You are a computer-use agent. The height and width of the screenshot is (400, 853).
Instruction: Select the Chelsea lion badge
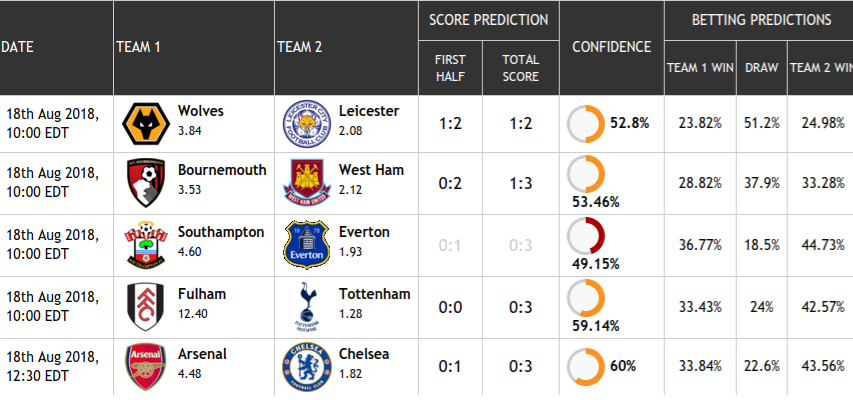point(307,367)
